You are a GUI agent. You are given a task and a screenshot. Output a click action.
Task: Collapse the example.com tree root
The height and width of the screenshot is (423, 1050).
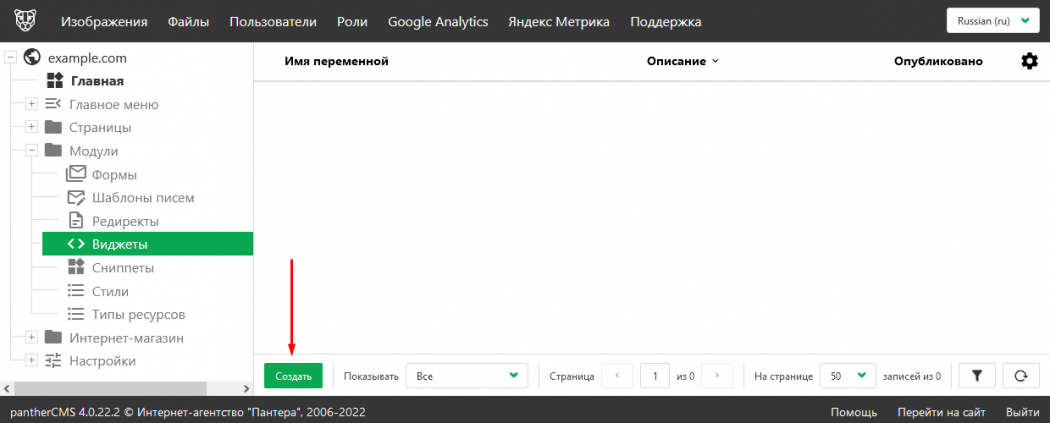[x=10, y=58]
